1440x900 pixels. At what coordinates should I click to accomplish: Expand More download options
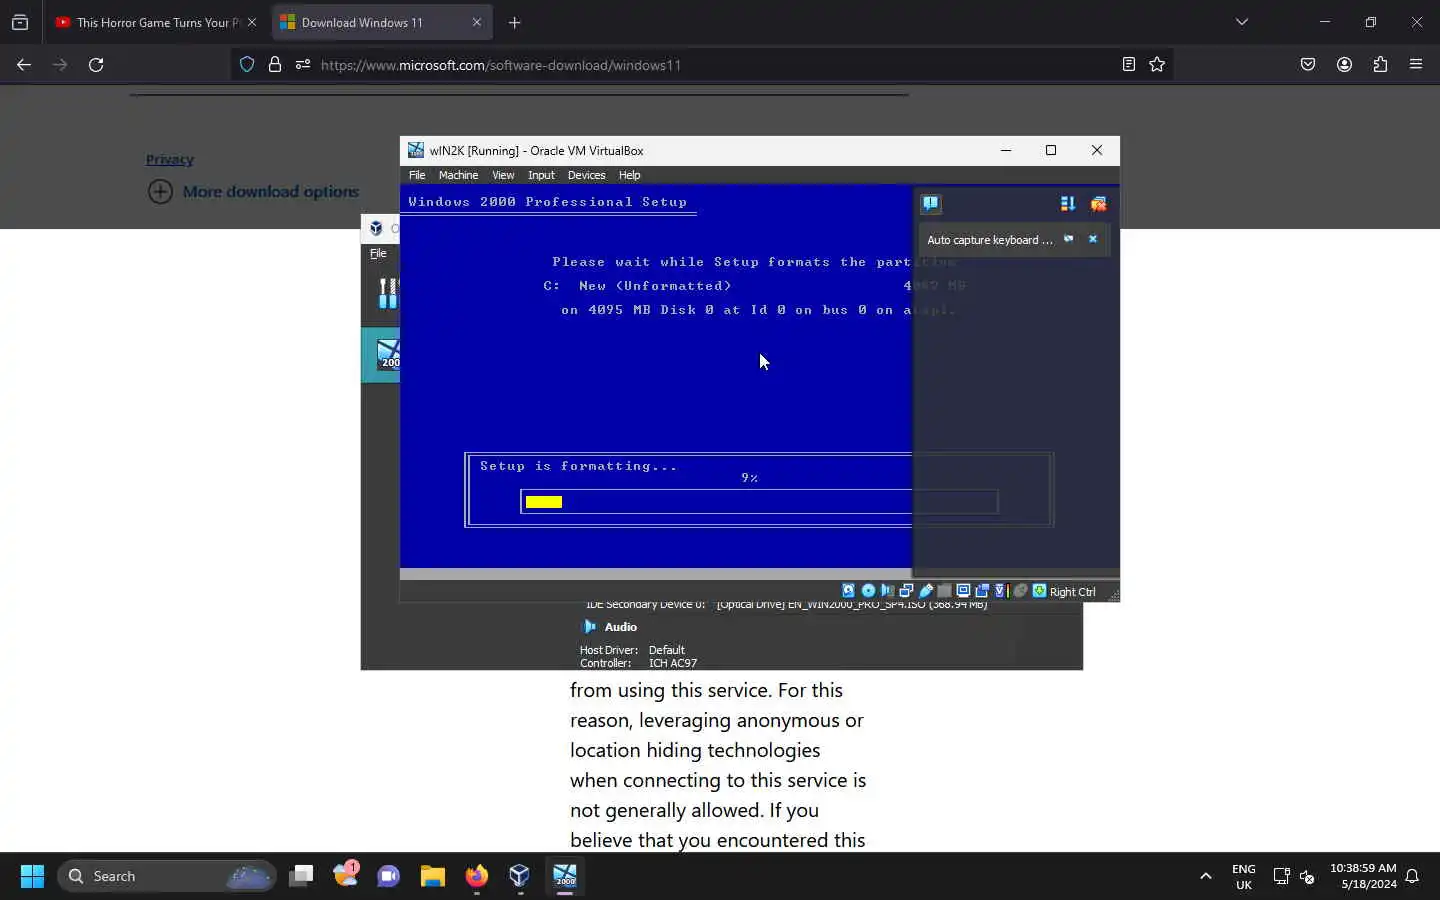254,191
